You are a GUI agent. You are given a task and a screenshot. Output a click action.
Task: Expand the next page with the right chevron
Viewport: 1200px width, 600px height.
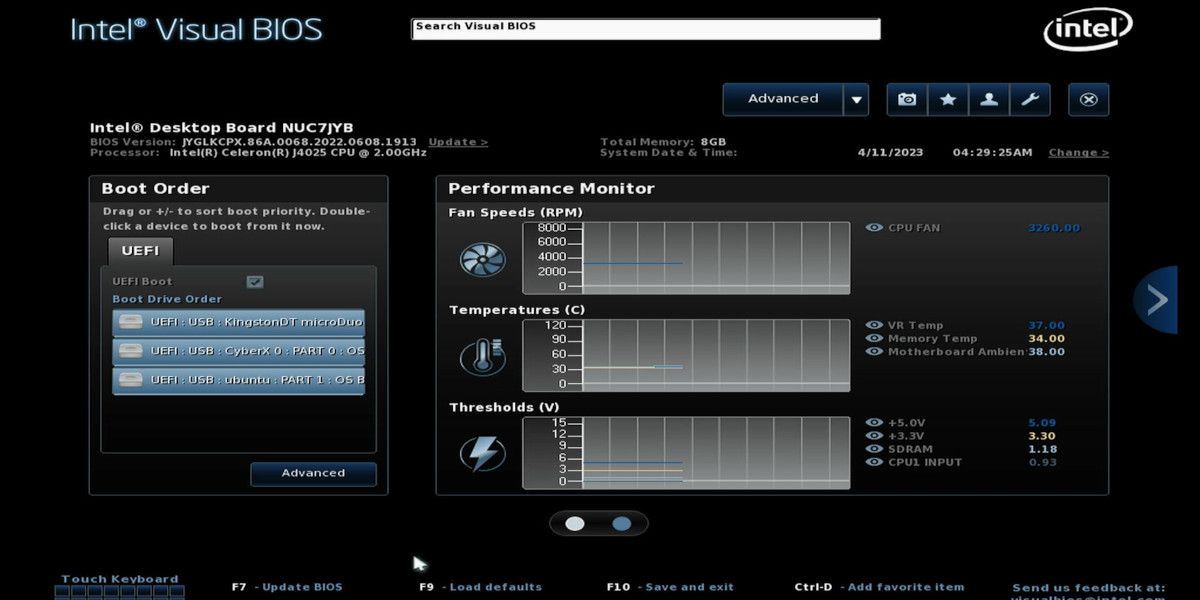(x=1156, y=298)
